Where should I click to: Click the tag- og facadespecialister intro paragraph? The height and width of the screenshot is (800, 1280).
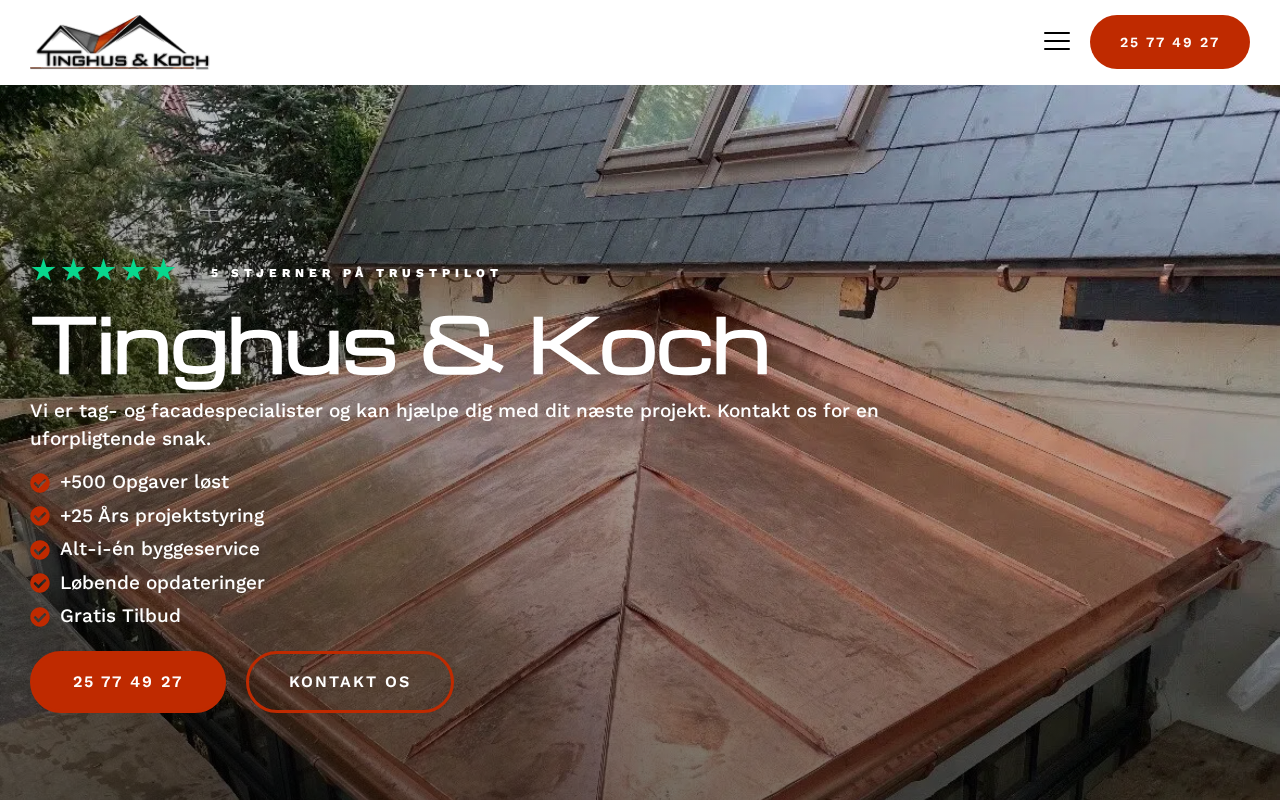pyautogui.click(x=455, y=425)
